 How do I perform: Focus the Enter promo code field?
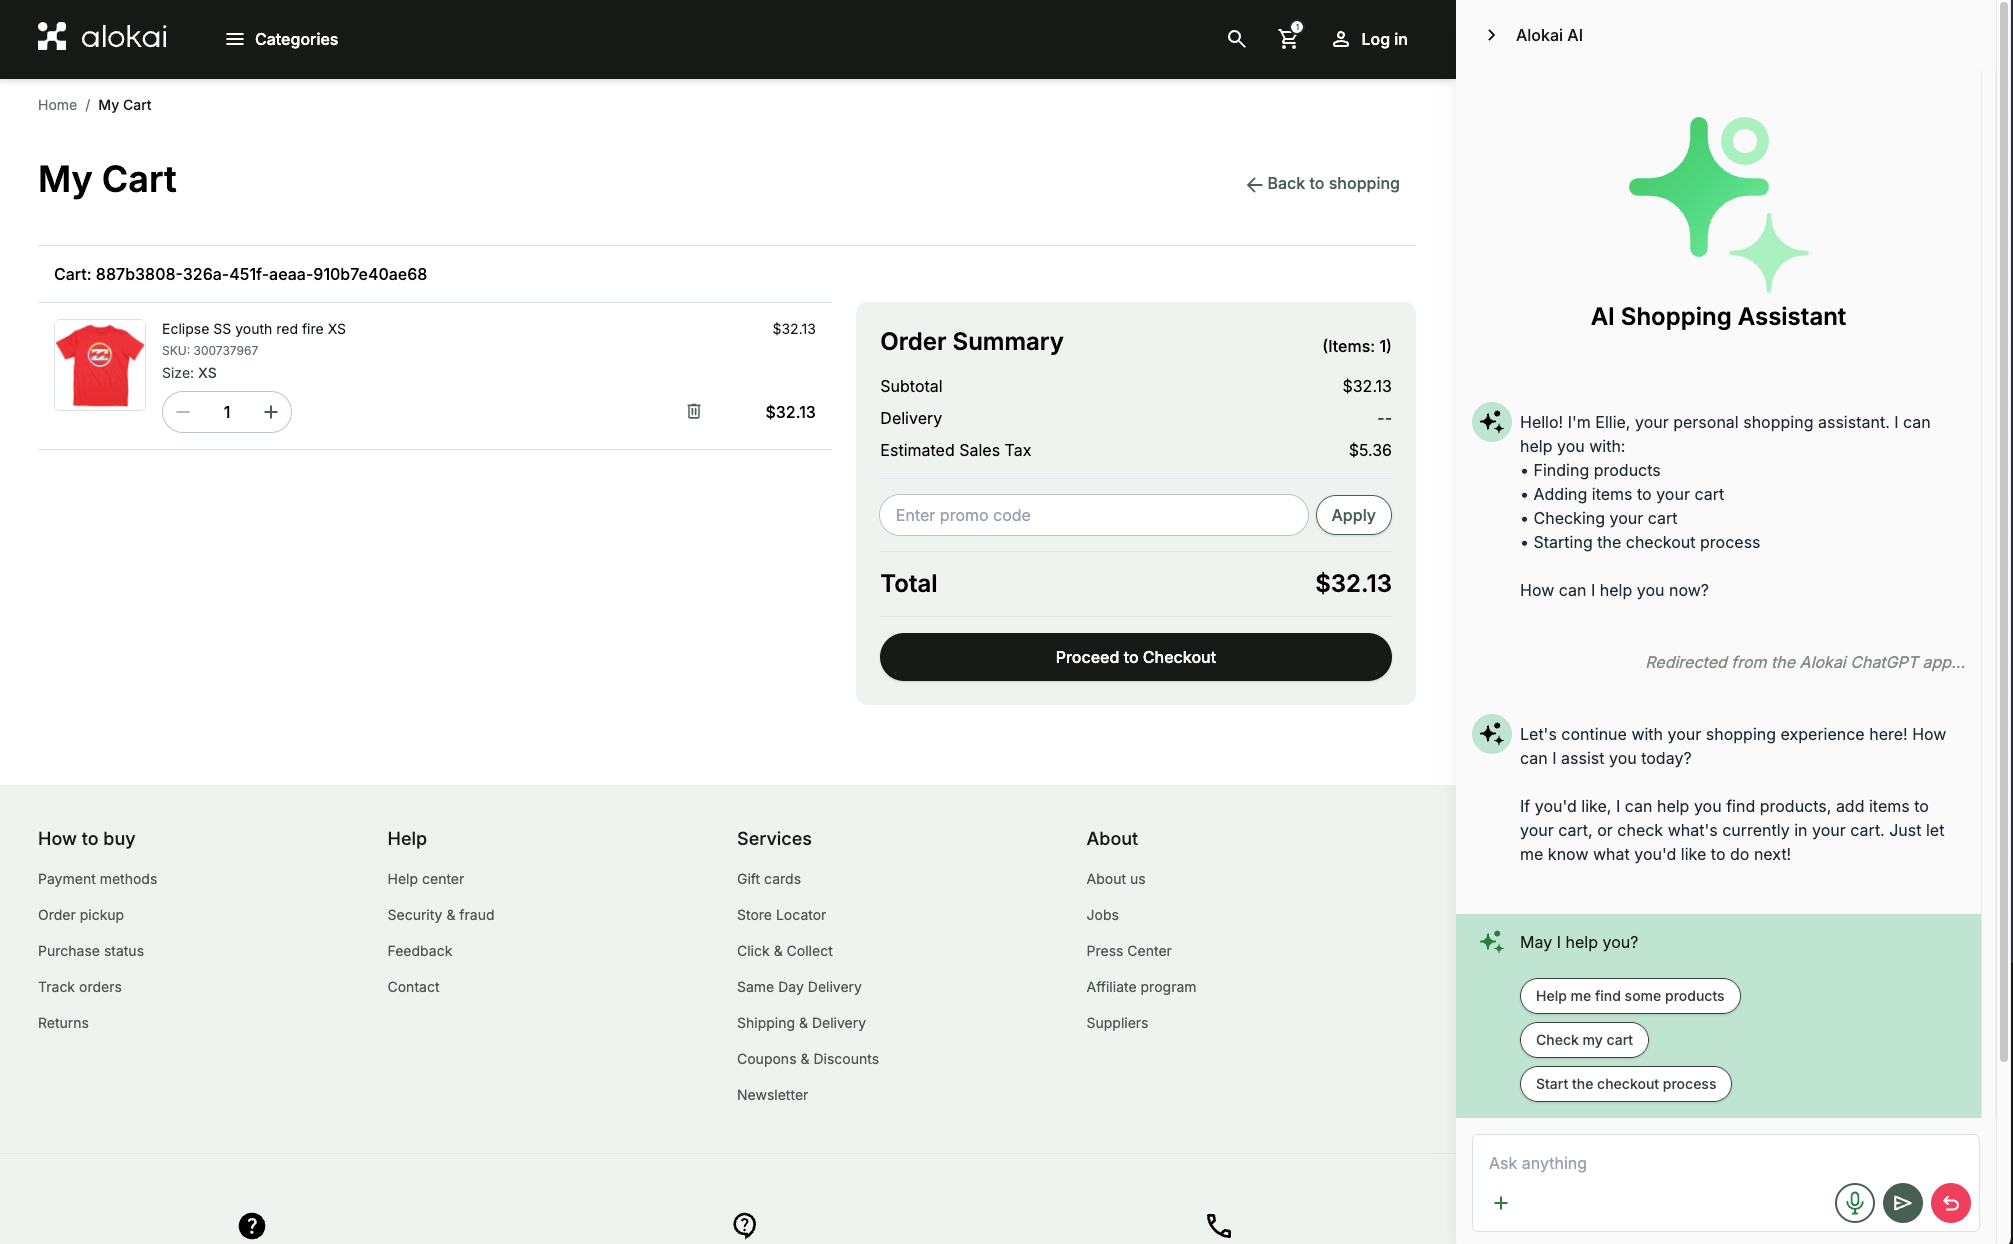coord(1093,515)
